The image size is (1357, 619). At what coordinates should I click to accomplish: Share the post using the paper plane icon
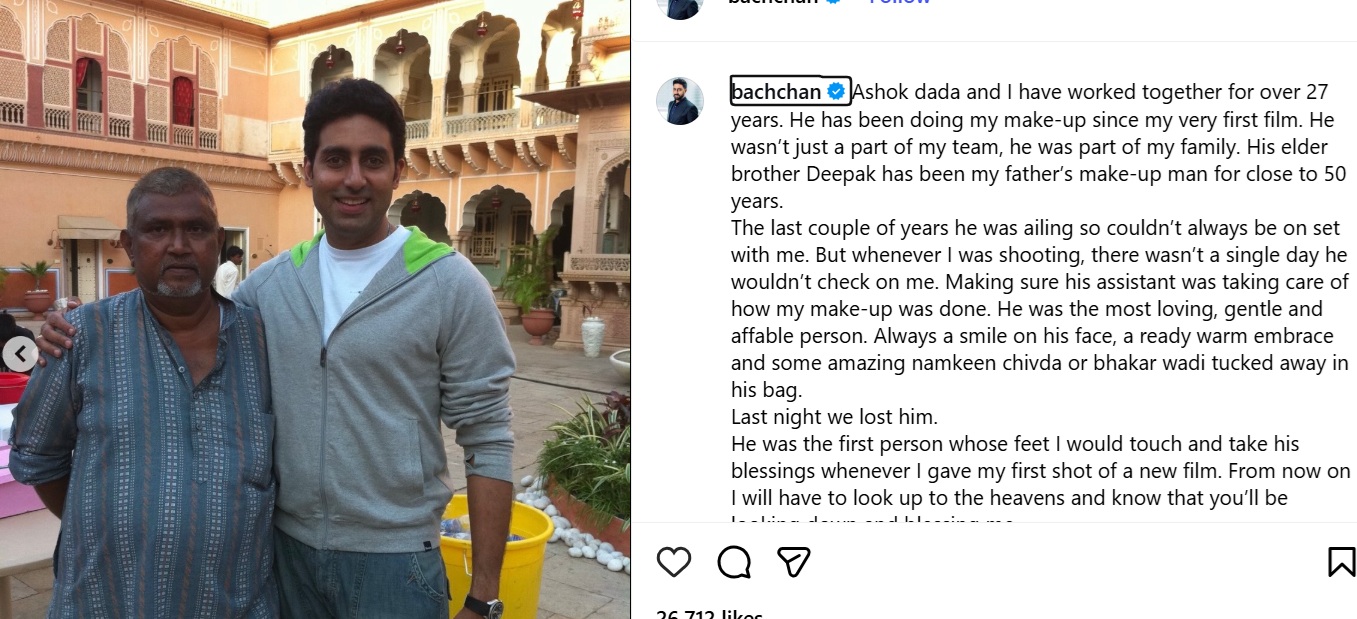793,562
